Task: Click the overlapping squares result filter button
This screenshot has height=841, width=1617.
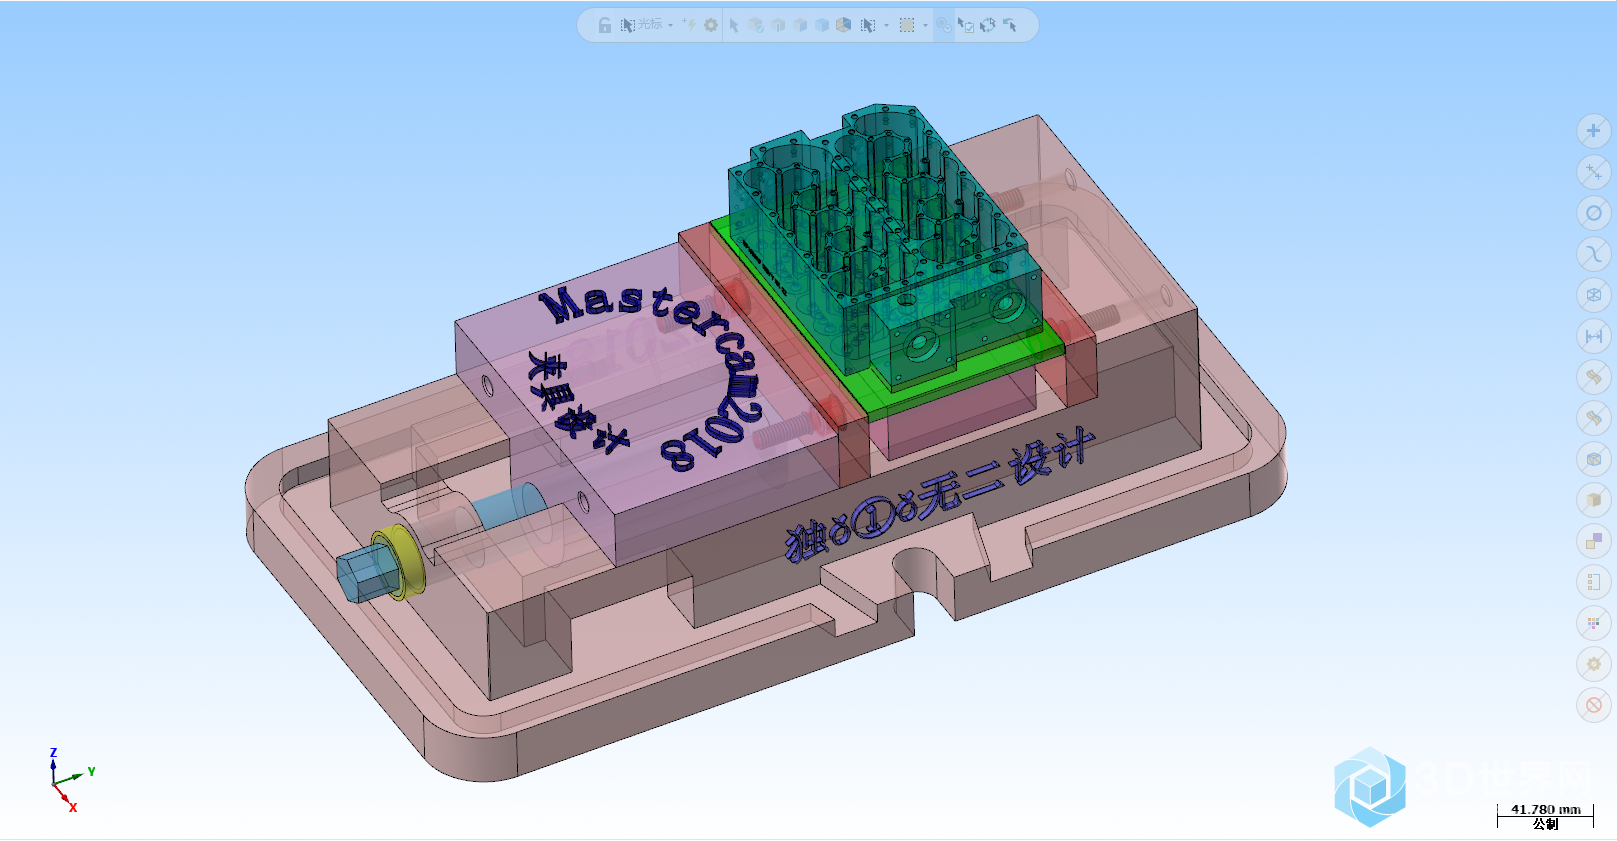Action: click(x=1594, y=541)
